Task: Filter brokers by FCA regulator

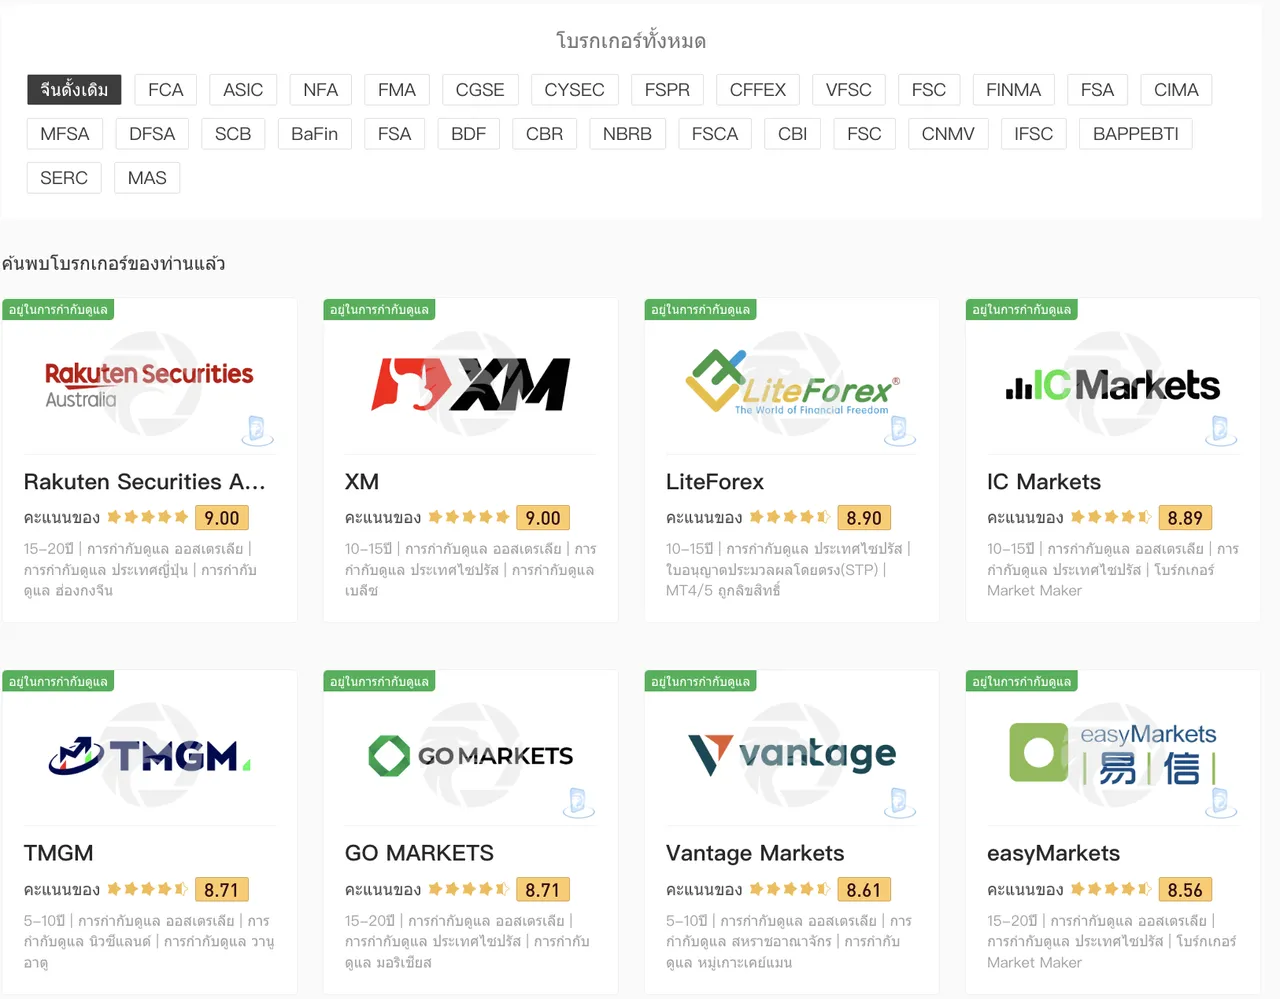Action: coord(166,90)
